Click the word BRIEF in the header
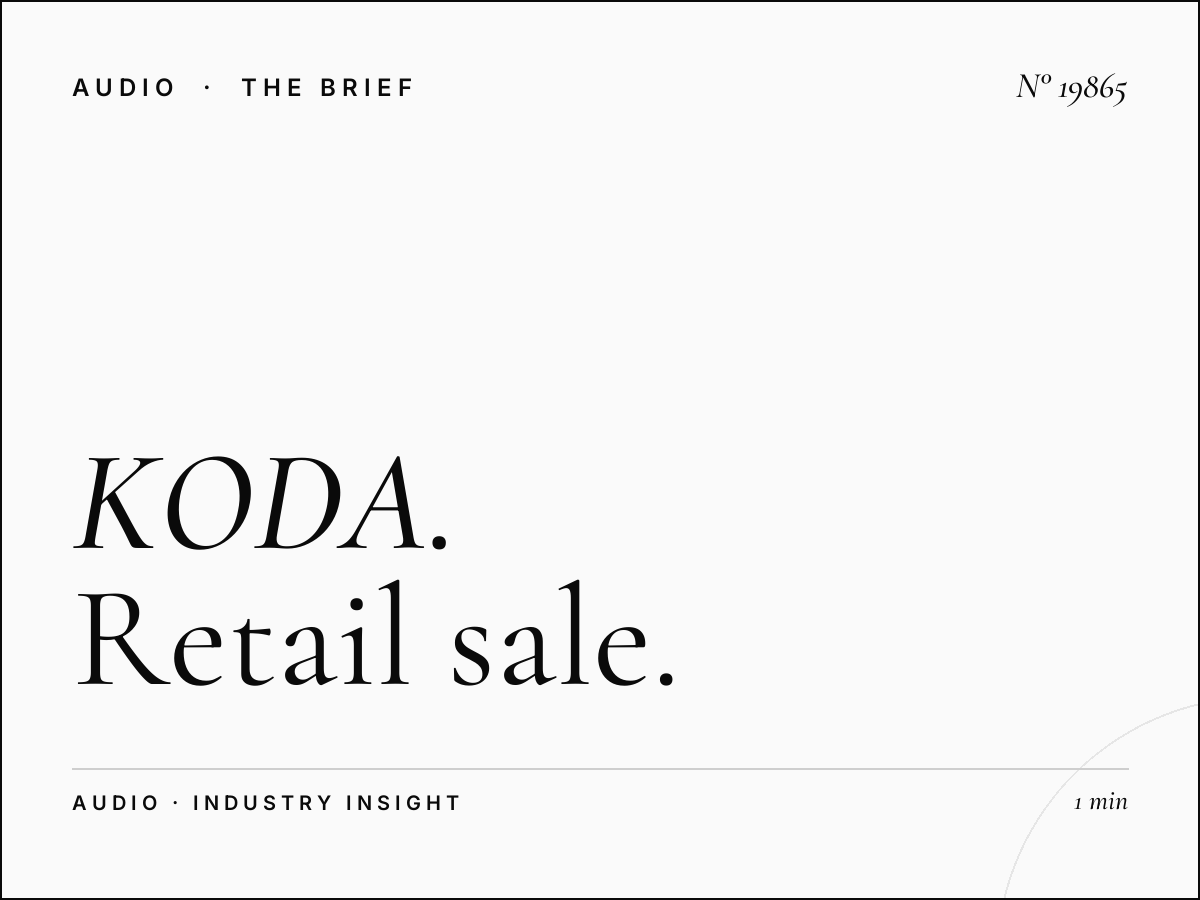This screenshot has width=1200, height=900. 367,88
